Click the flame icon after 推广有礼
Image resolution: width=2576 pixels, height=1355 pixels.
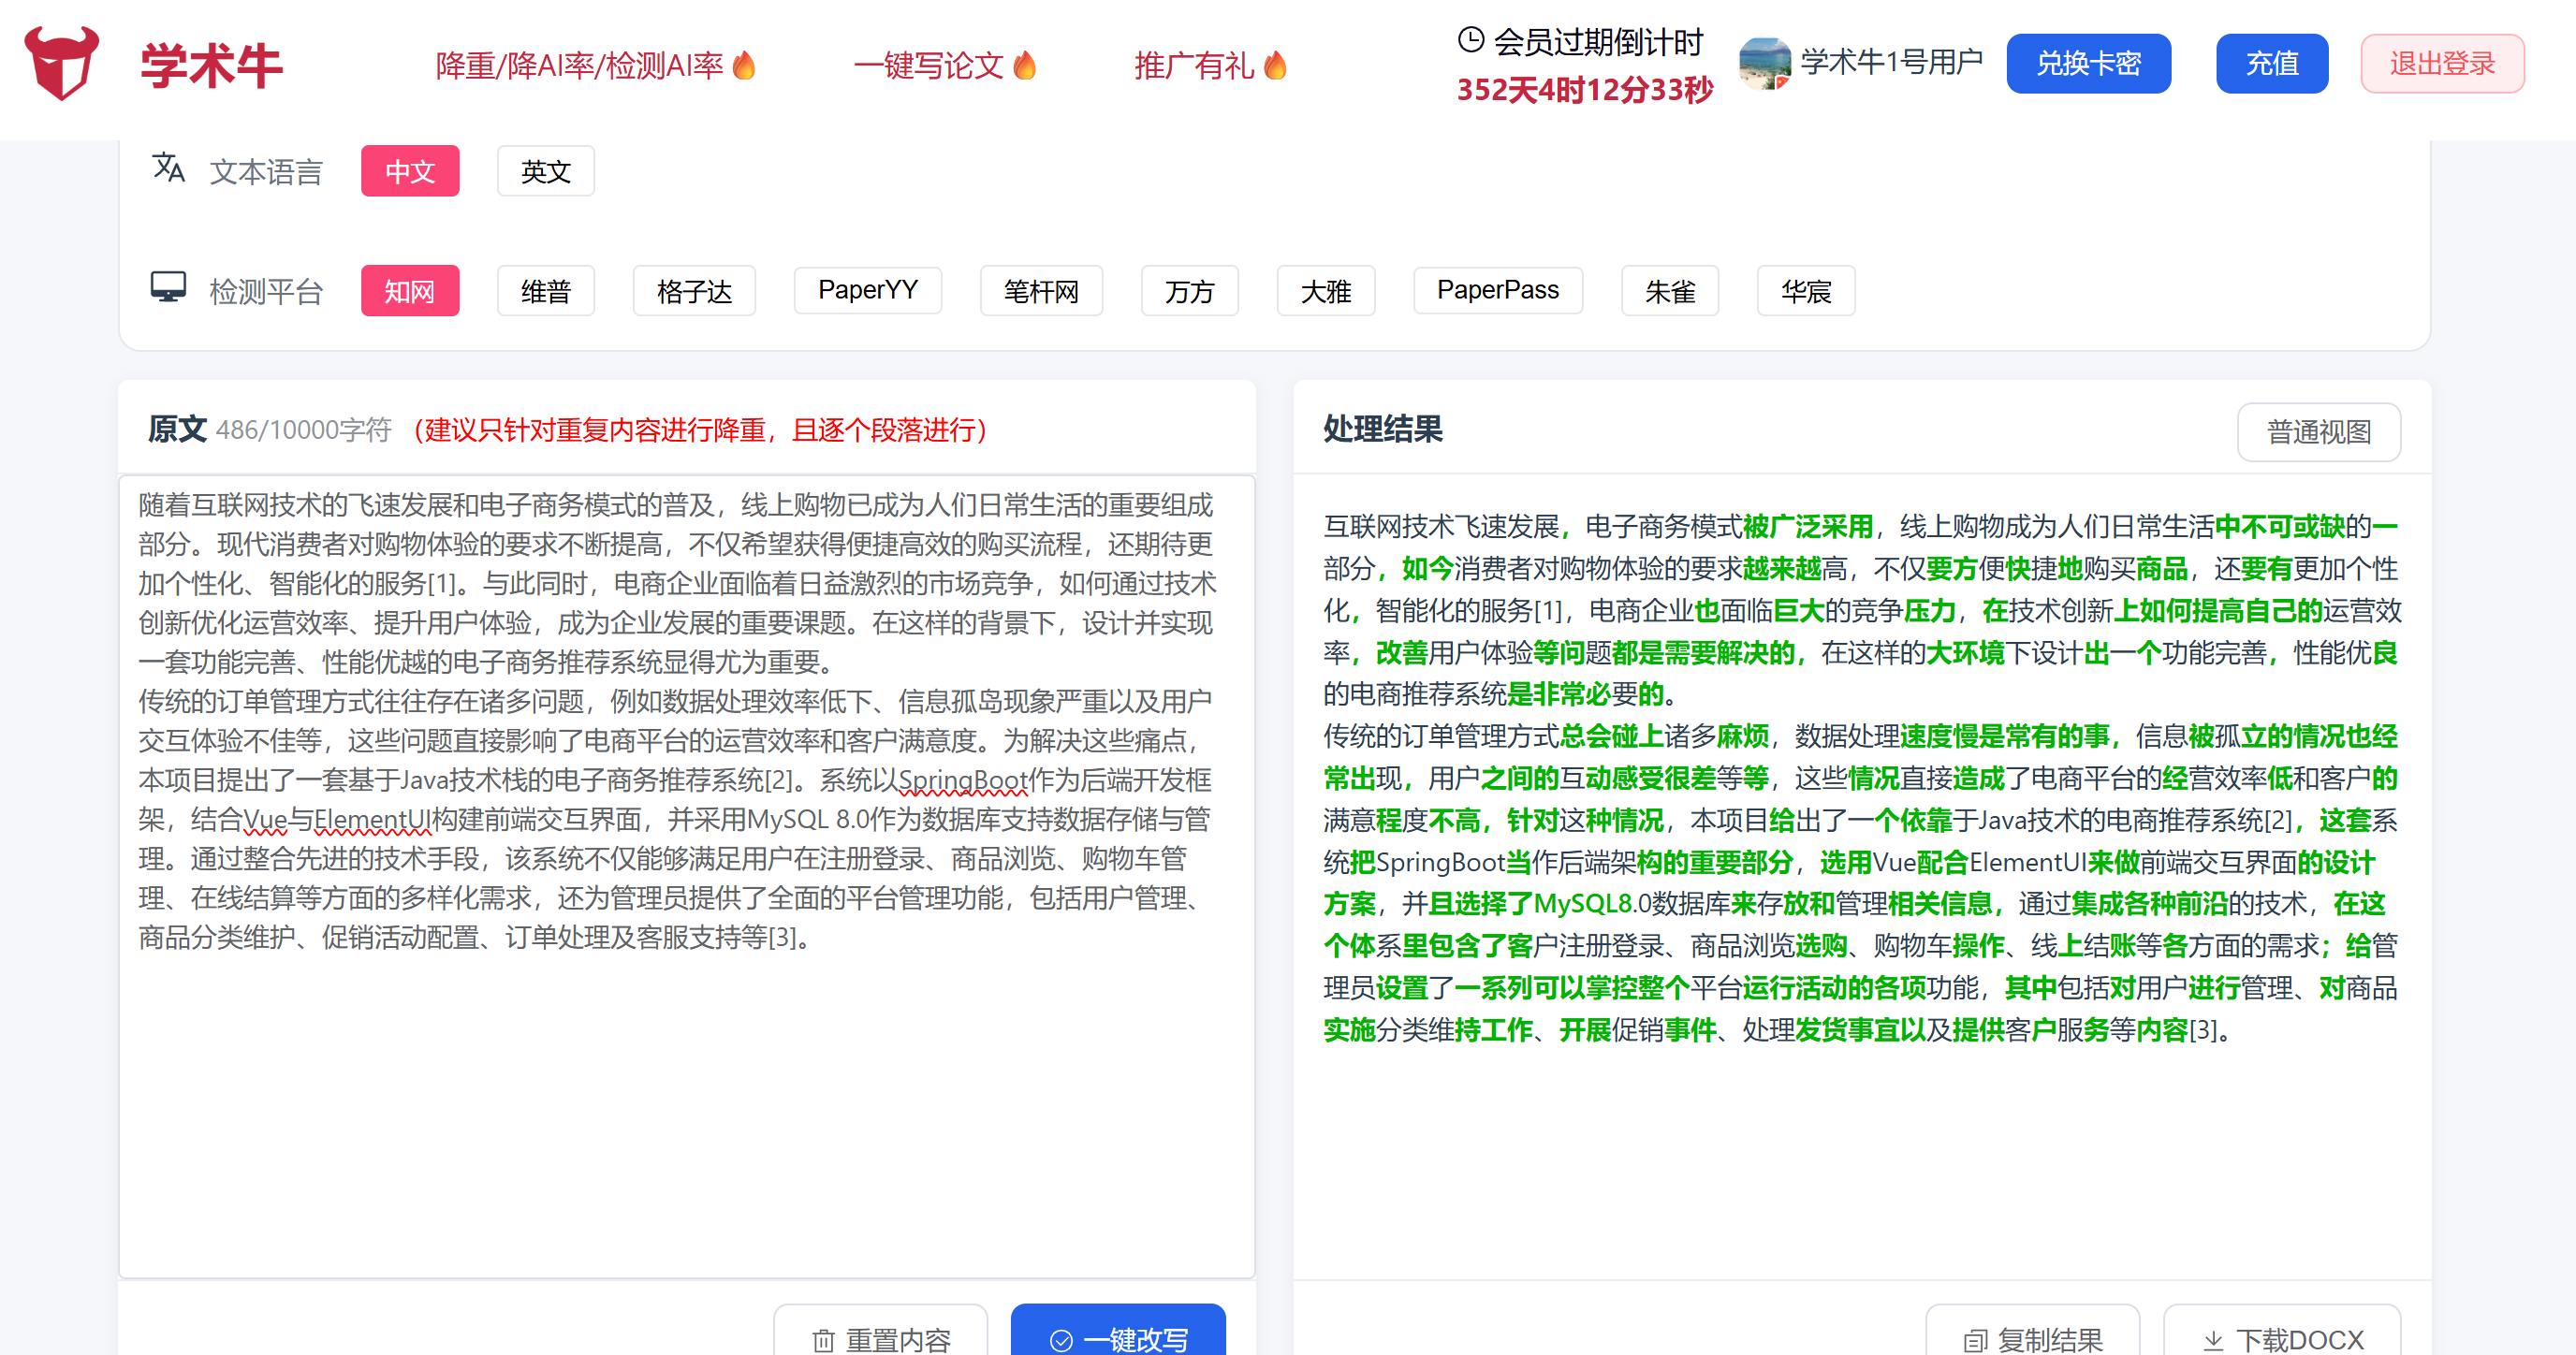(x=1275, y=65)
